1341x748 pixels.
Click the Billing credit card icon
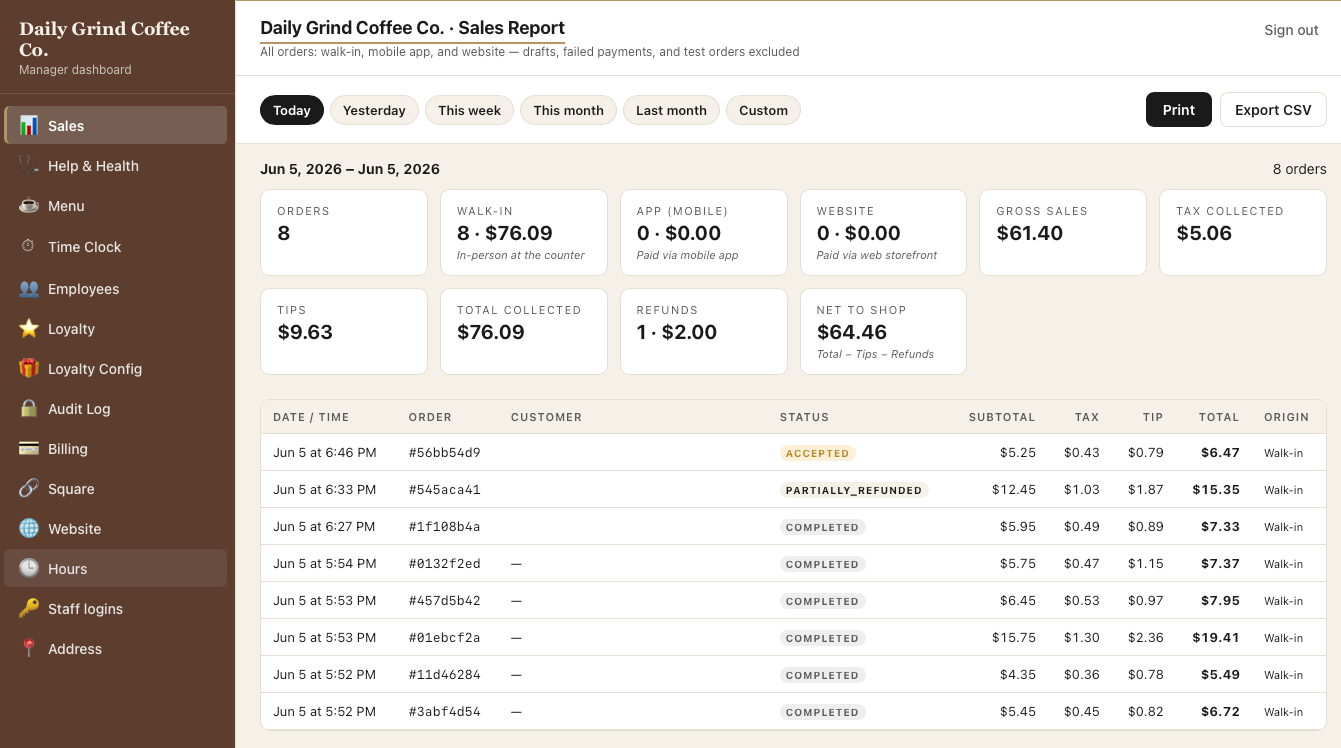pyautogui.click(x=29, y=449)
